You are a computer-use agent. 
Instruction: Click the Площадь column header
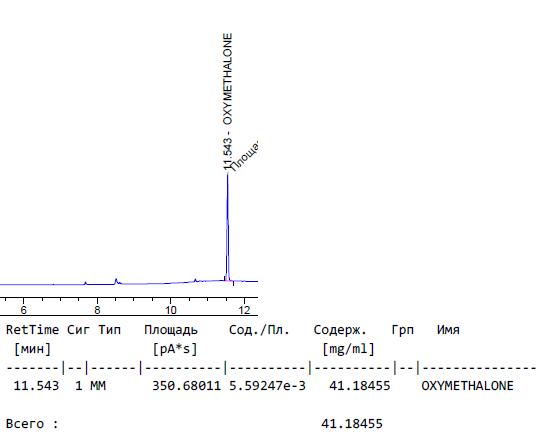click(171, 330)
